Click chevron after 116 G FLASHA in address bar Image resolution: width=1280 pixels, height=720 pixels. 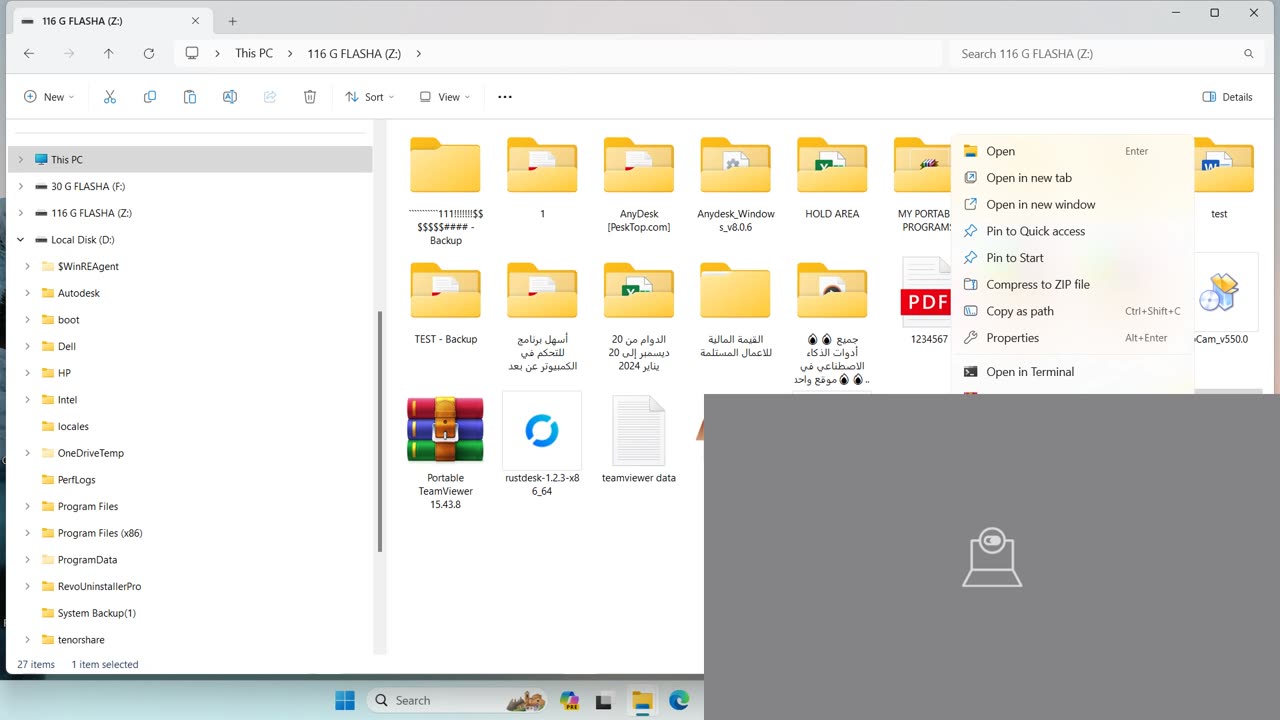418,54
